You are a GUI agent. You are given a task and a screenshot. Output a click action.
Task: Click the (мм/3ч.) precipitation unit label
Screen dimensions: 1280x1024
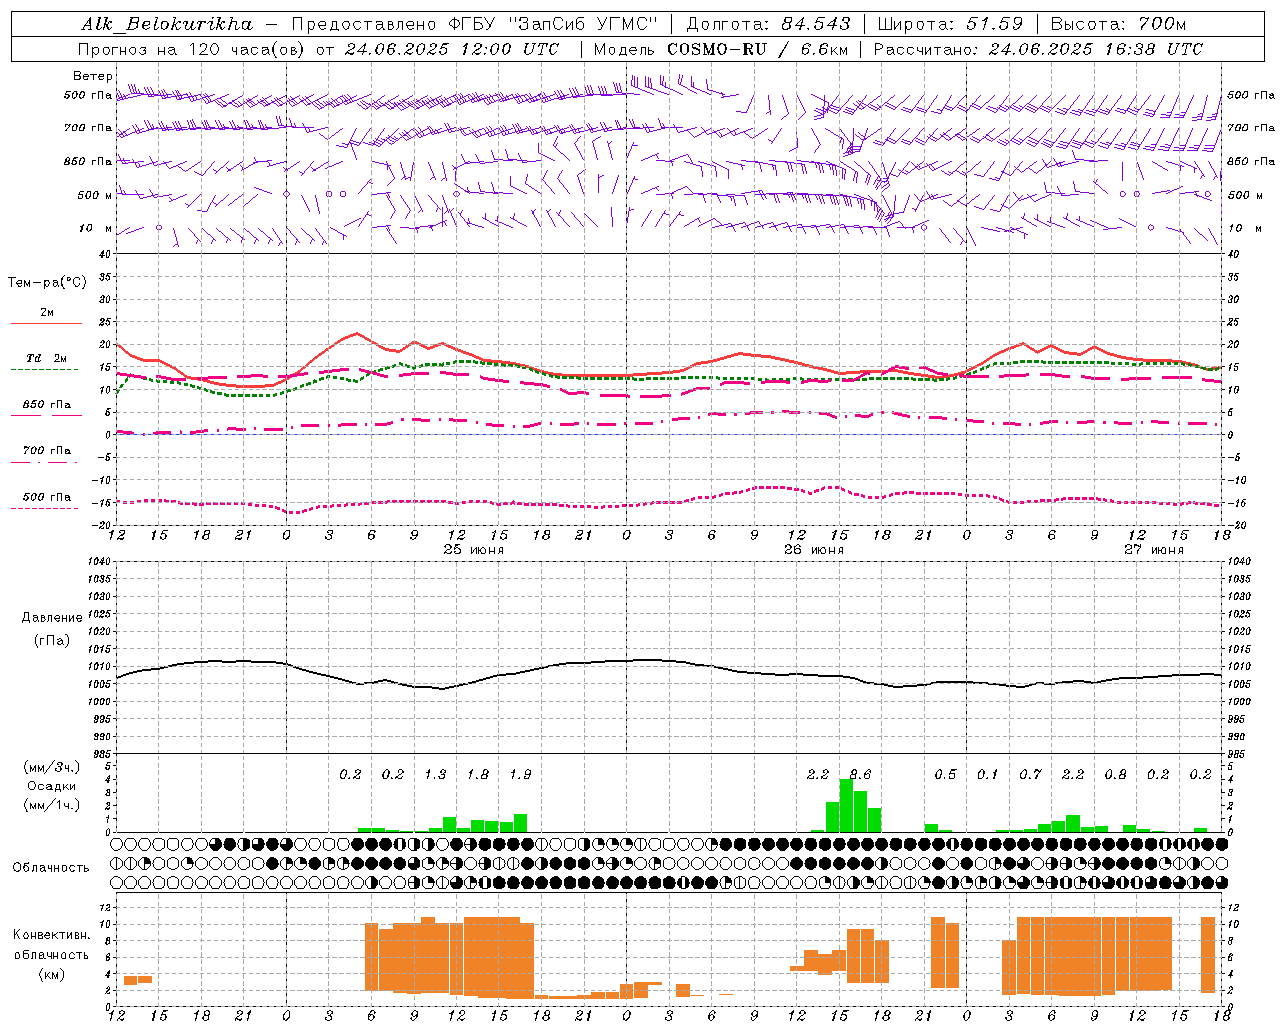(52, 767)
